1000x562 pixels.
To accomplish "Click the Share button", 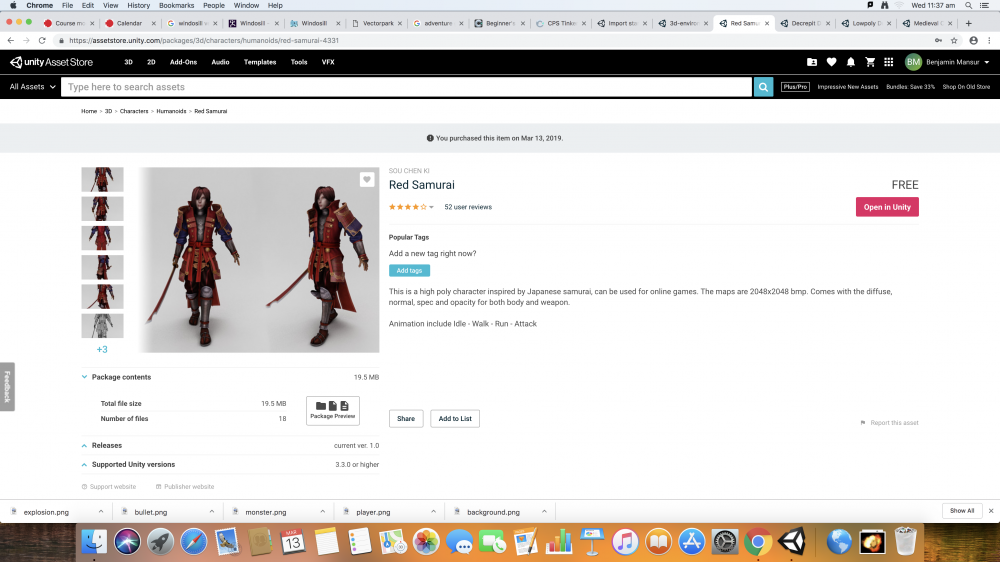I will 406,418.
